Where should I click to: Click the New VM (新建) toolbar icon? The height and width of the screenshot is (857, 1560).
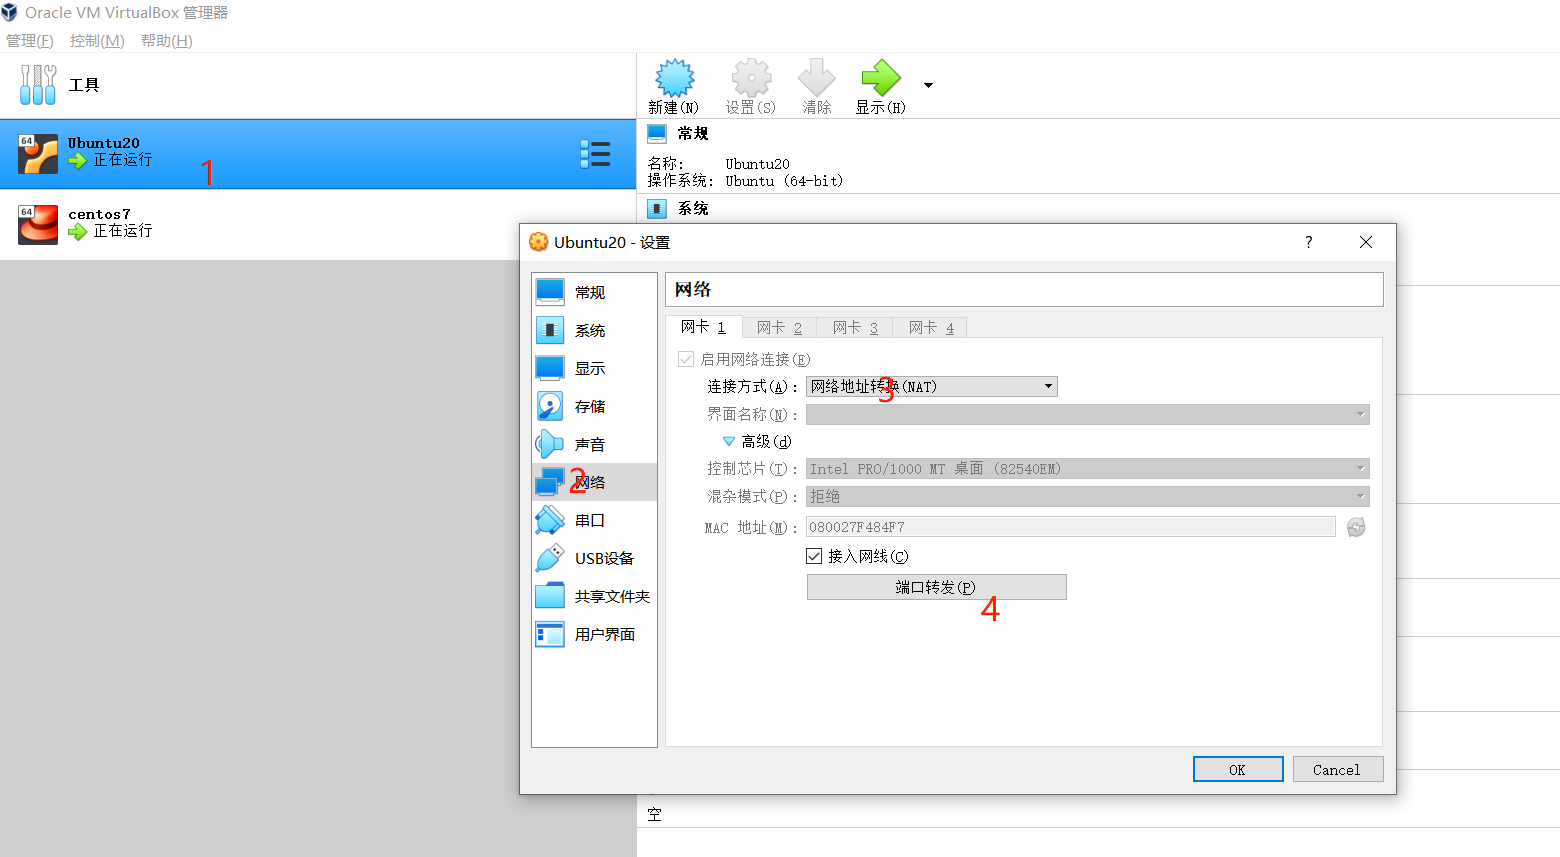click(675, 78)
